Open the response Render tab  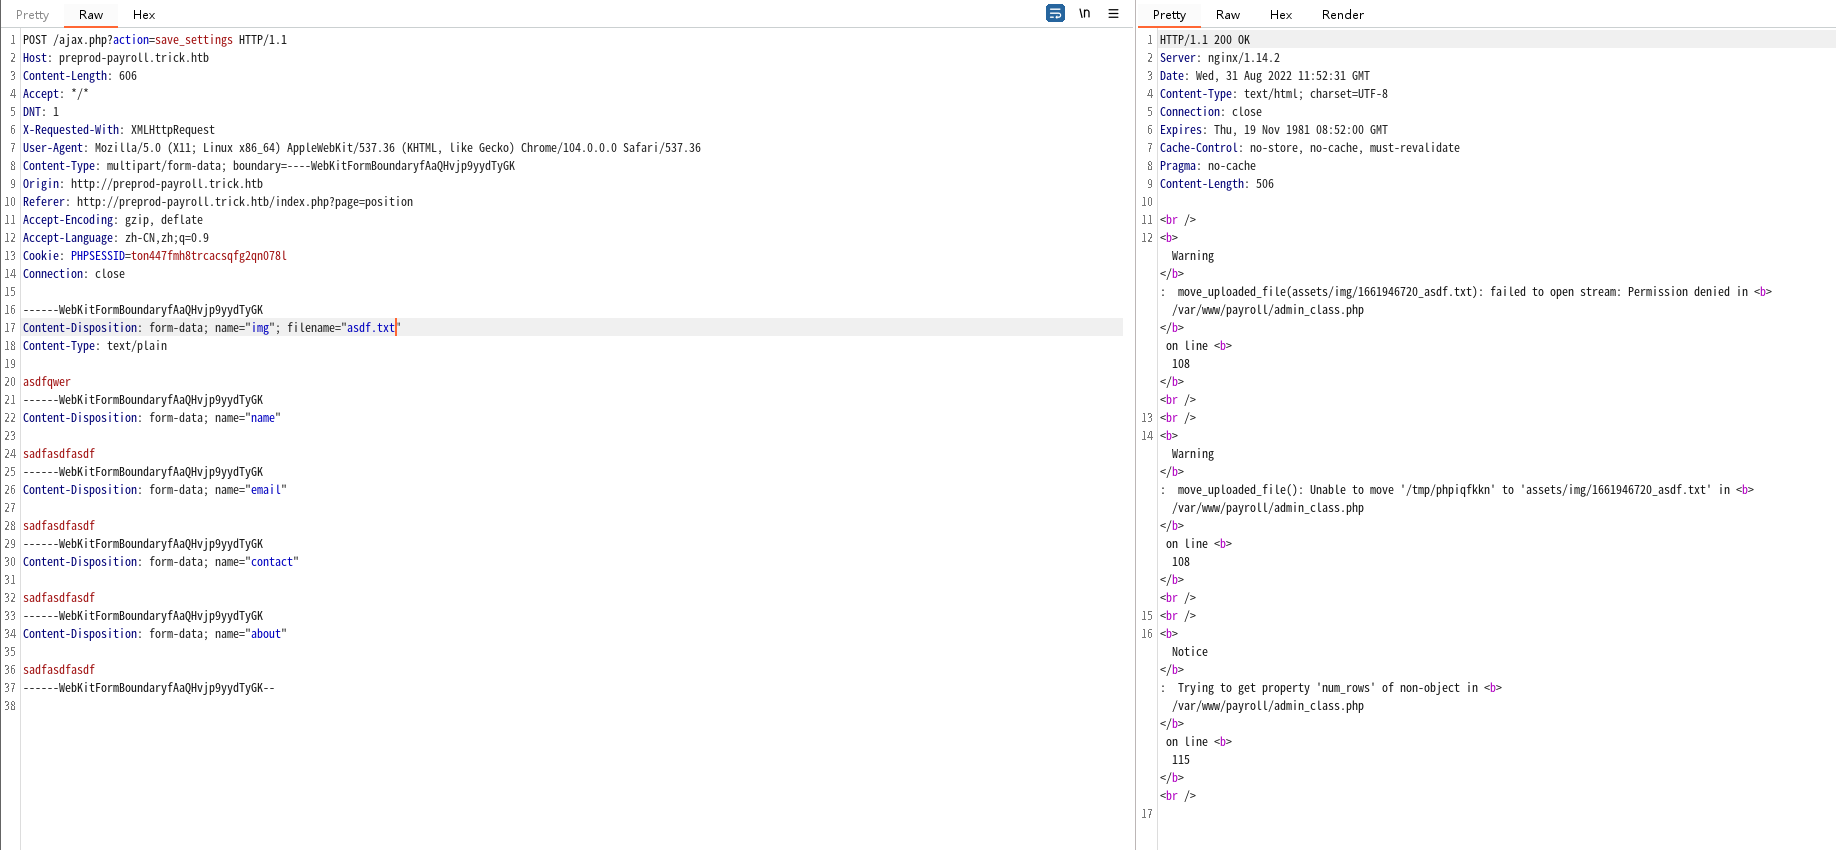click(x=1342, y=15)
